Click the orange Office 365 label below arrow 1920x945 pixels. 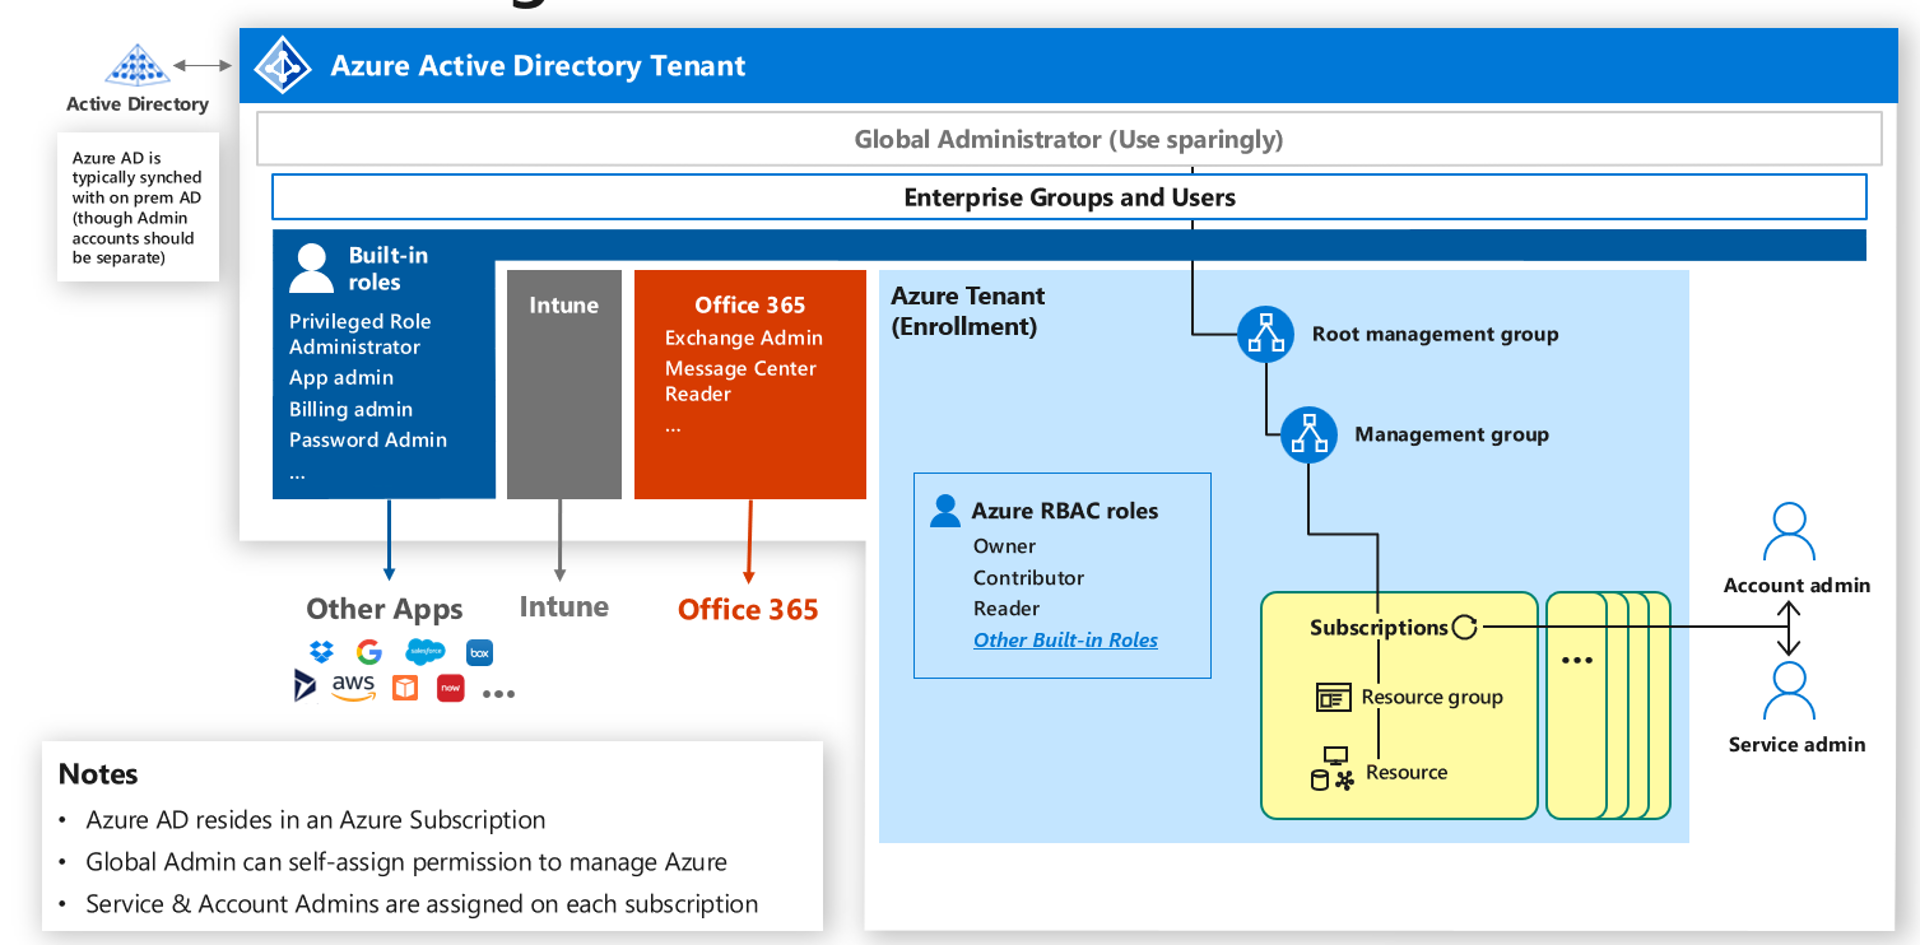point(748,609)
